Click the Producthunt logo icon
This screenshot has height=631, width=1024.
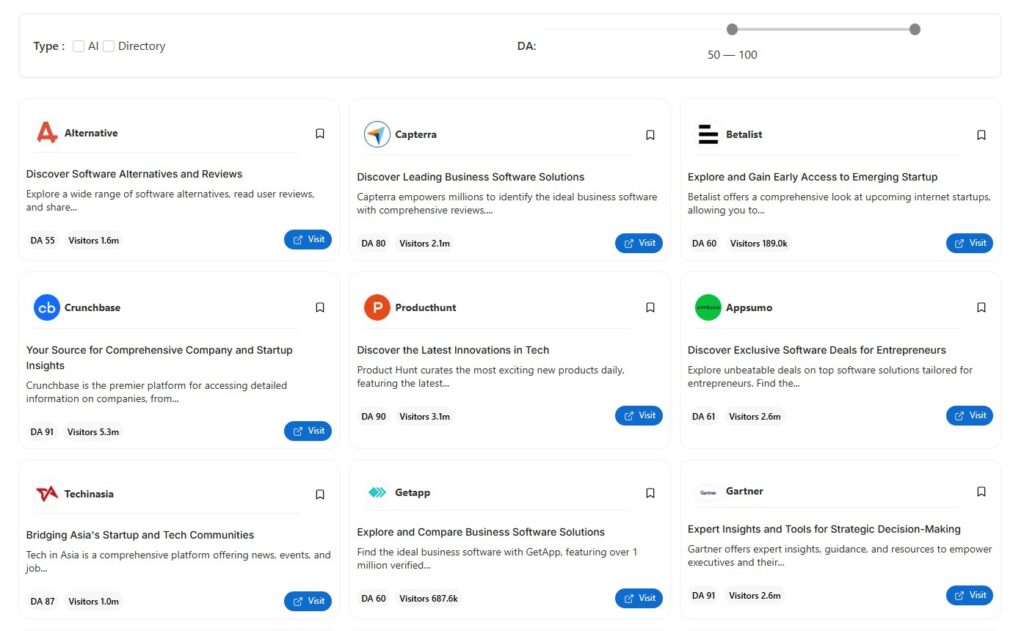pyautogui.click(x=377, y=308)
